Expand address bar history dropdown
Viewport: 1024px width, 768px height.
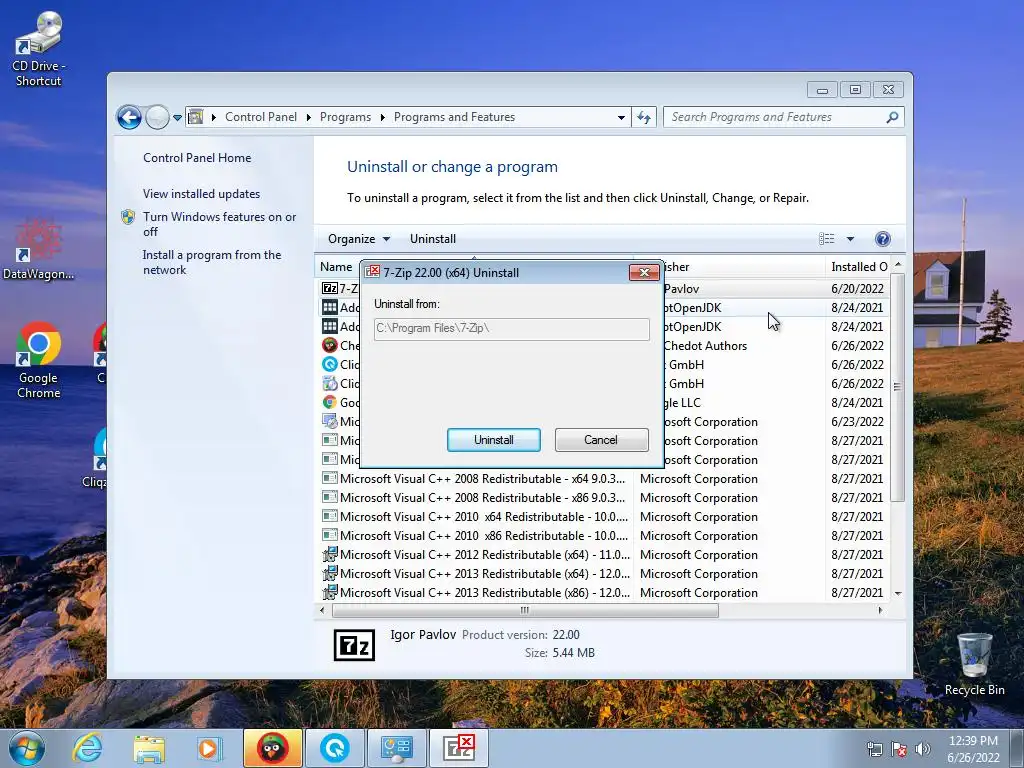[620, 118]
